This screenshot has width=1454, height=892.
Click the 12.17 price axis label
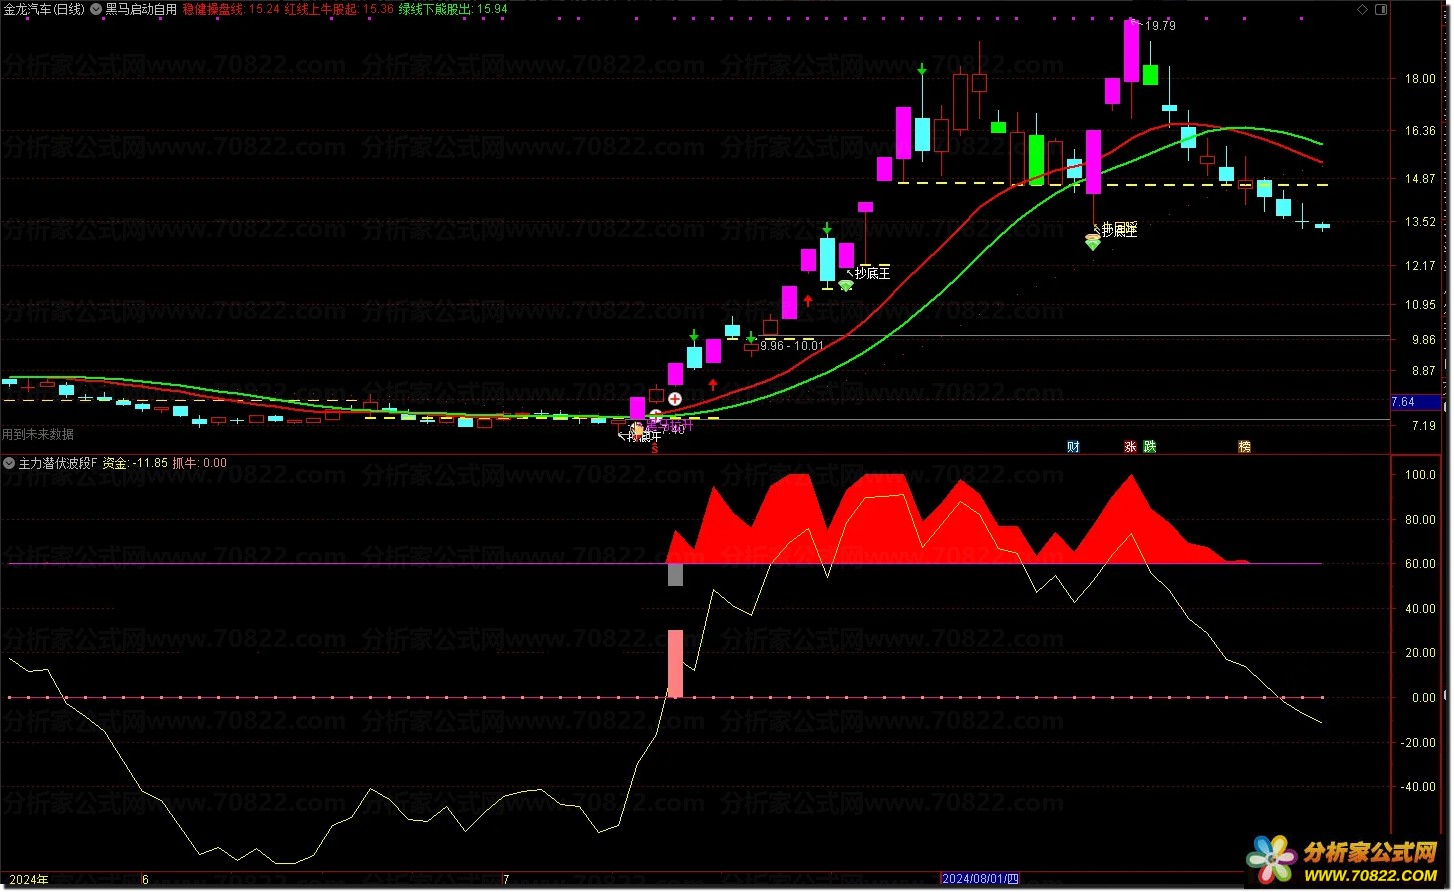[x=1420, y=266]
